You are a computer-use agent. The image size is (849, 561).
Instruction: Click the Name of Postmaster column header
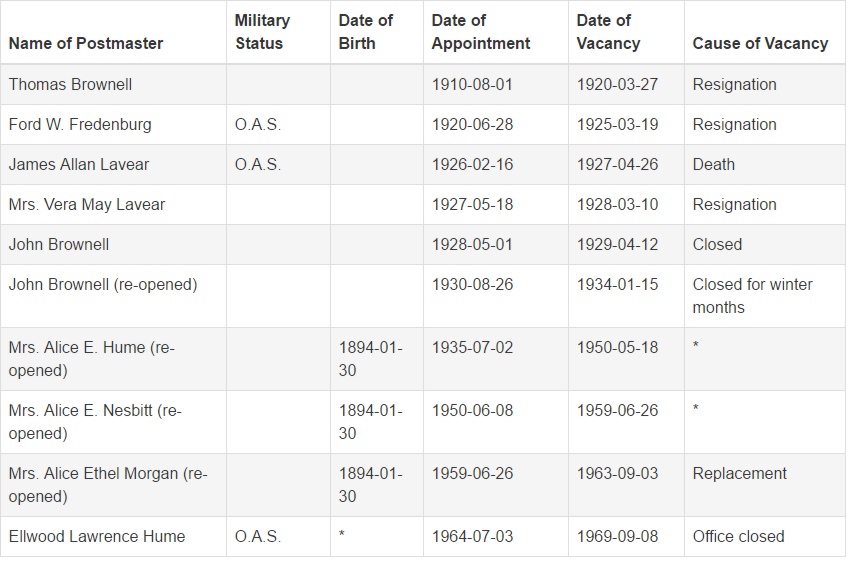pyautogui.click(x=86, y=43)
